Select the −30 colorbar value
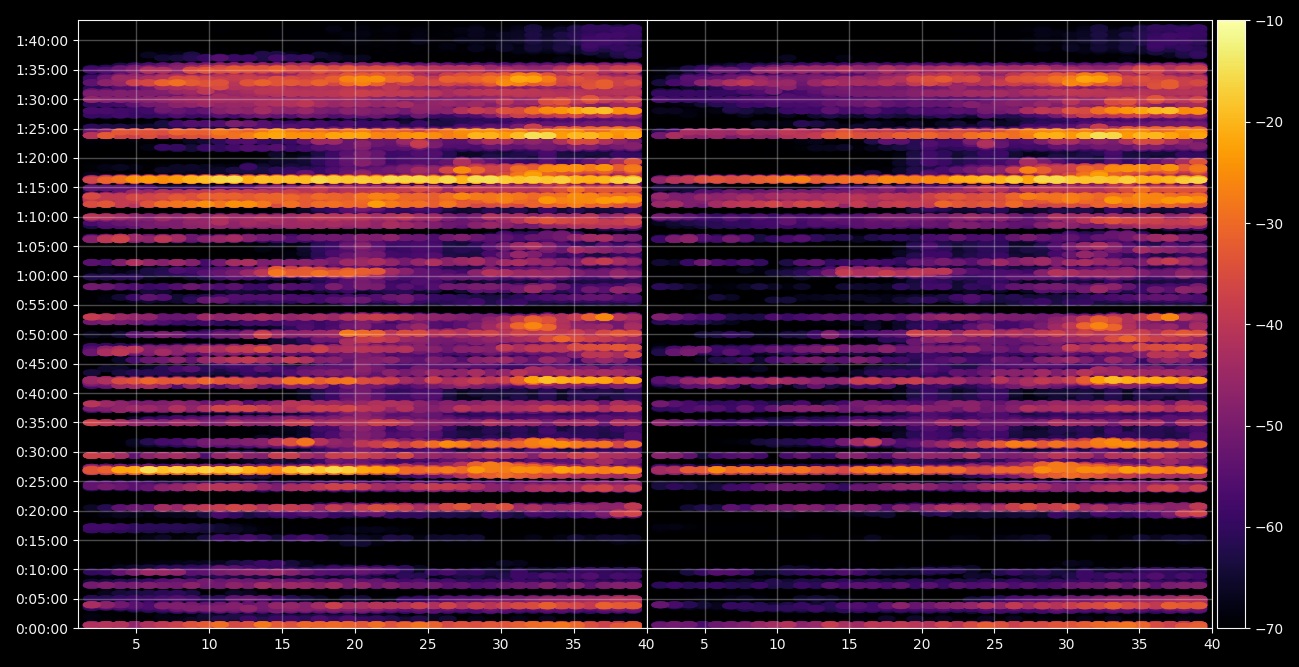The width and height of the screenshot is (1299, 667). pyautogui.click(x=1268, y=224)
